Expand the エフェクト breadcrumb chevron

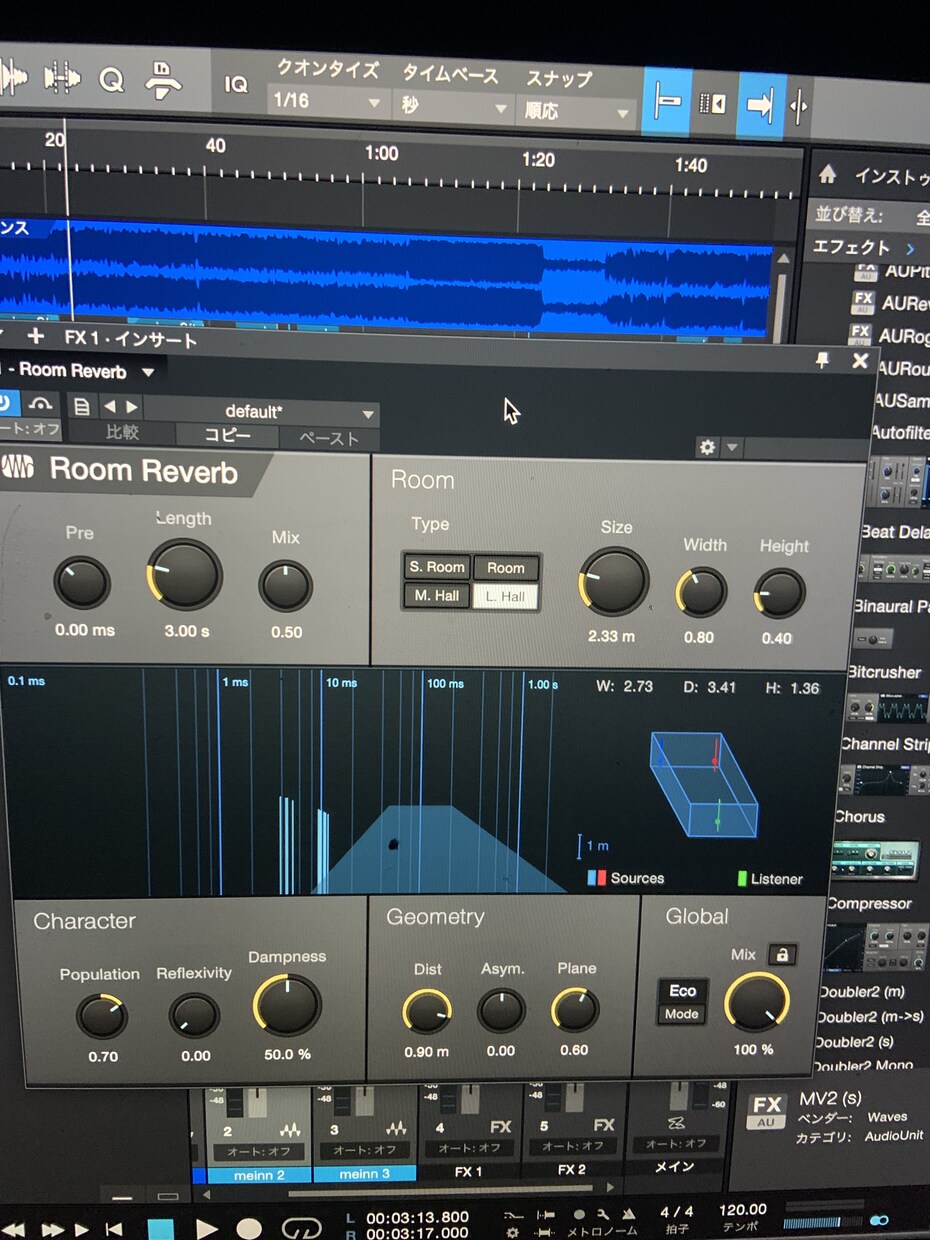[910, 248]
